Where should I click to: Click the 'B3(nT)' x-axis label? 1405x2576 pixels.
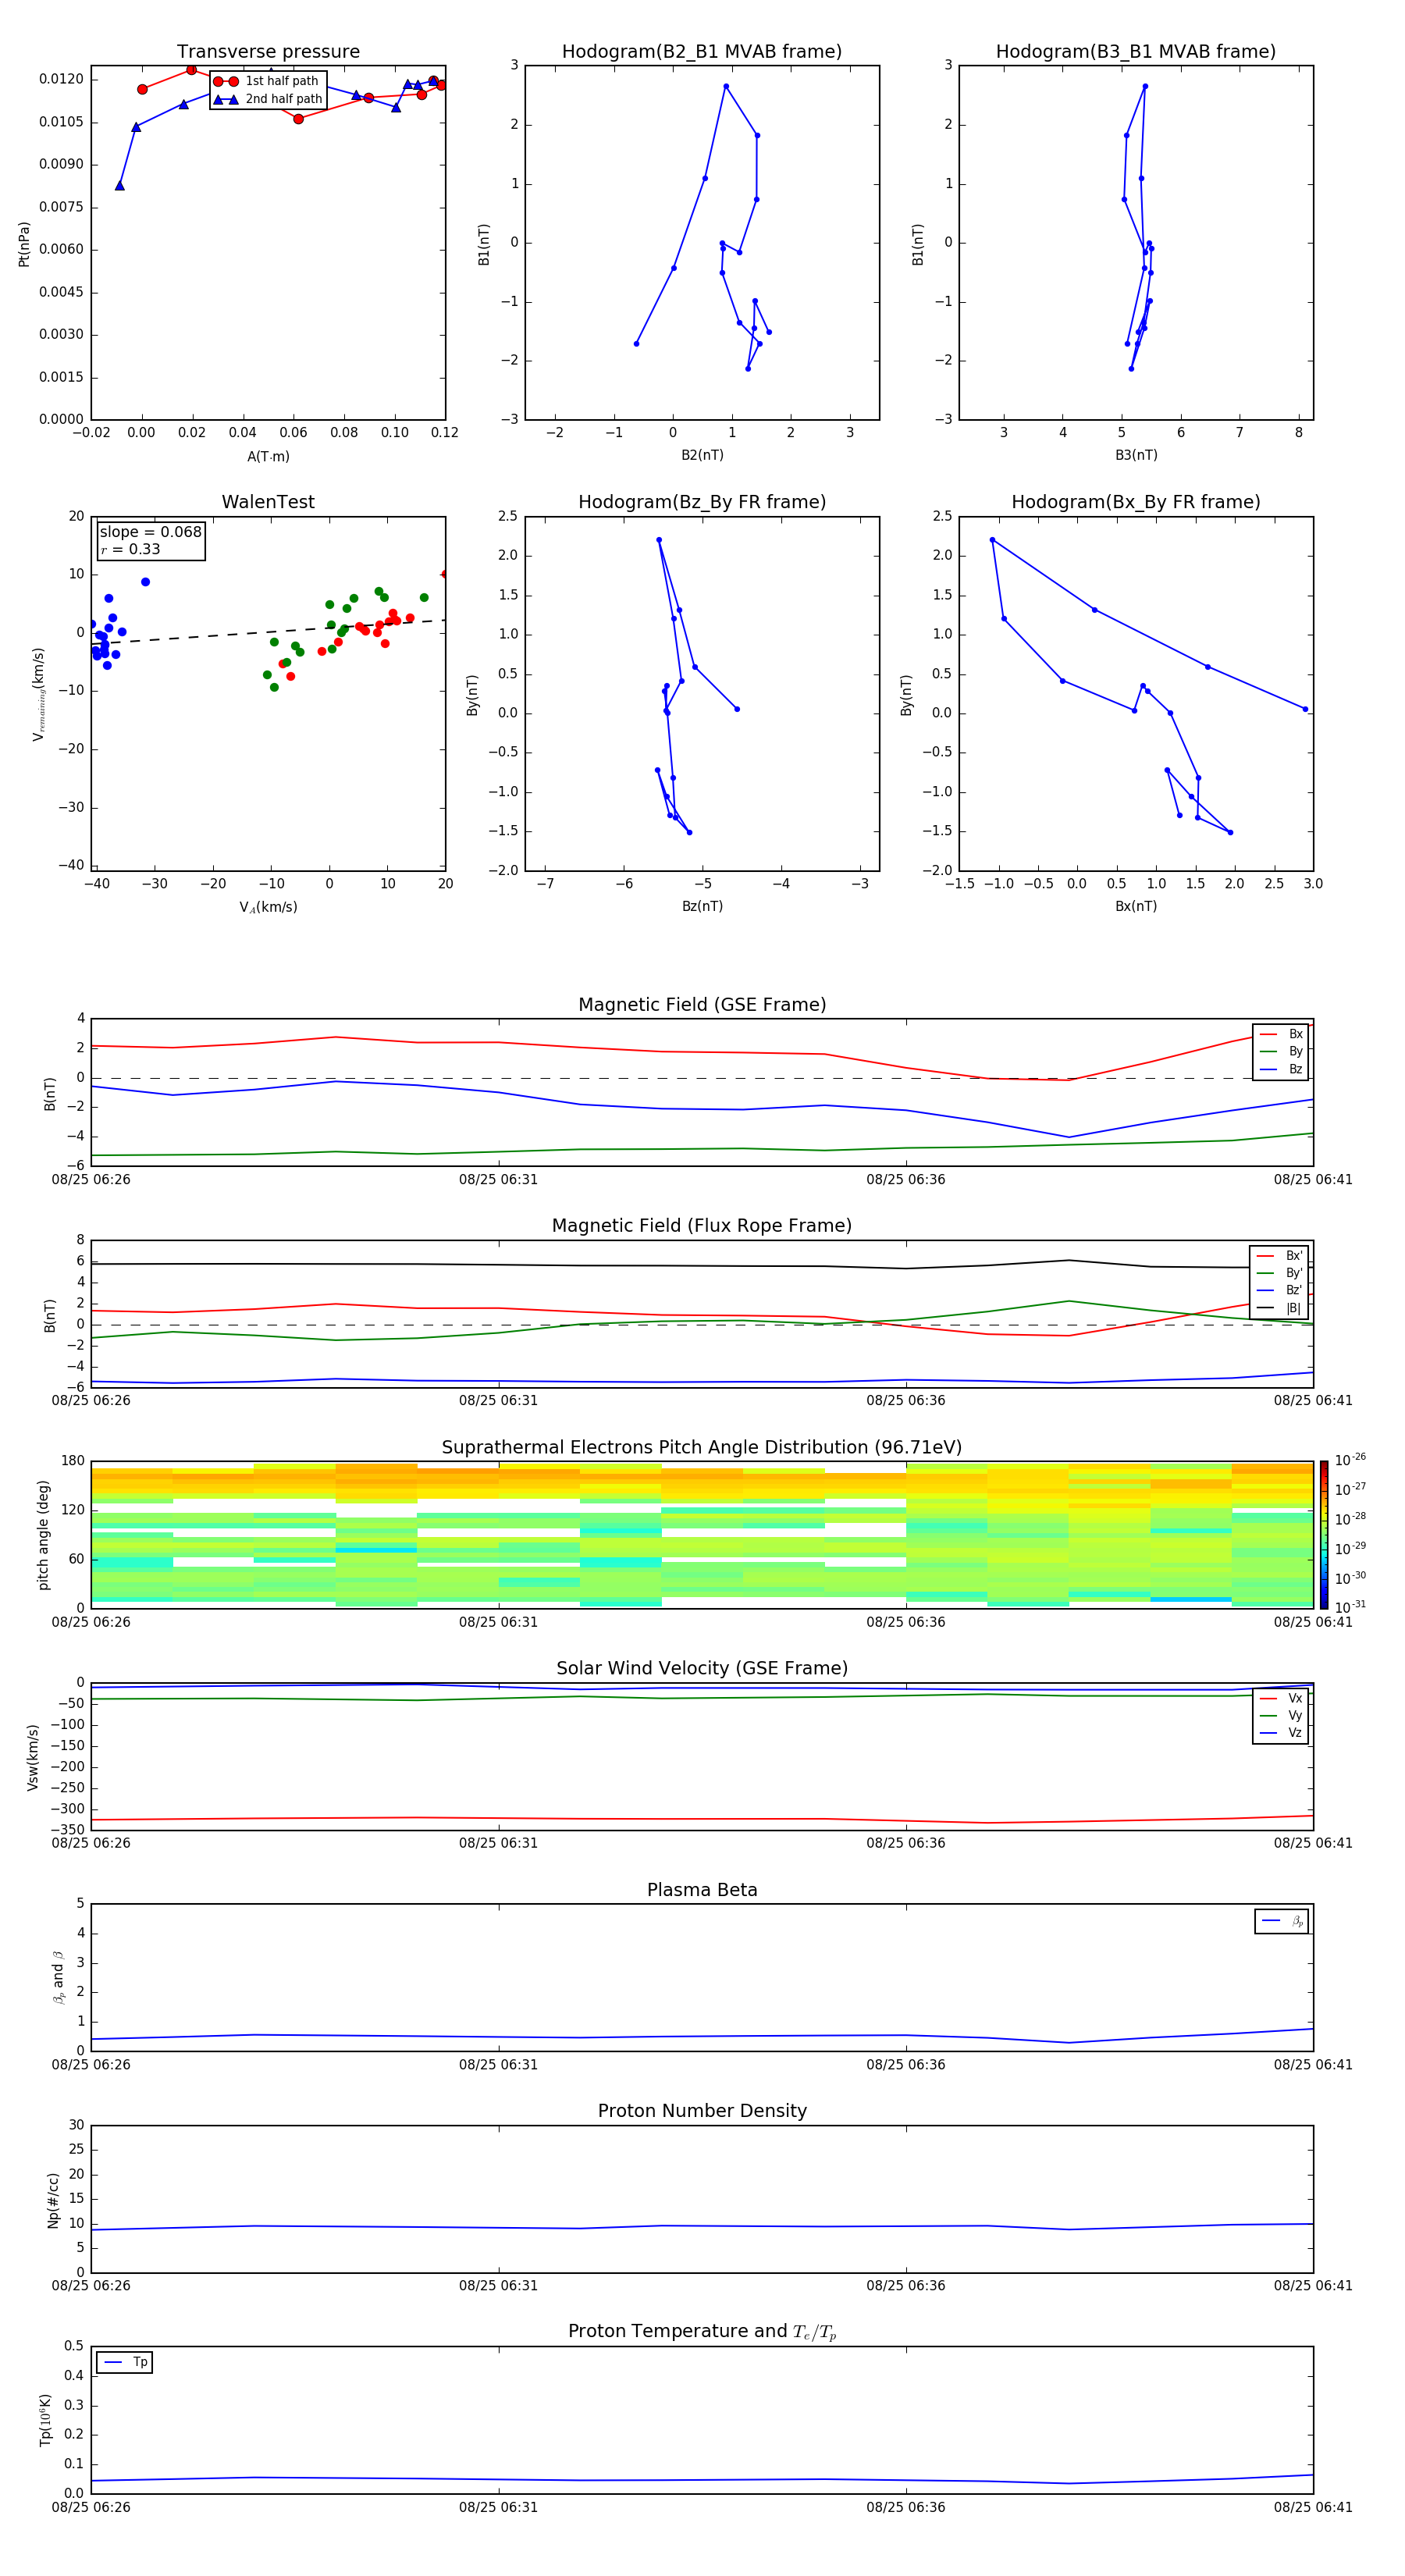(x=1136, y=455)
